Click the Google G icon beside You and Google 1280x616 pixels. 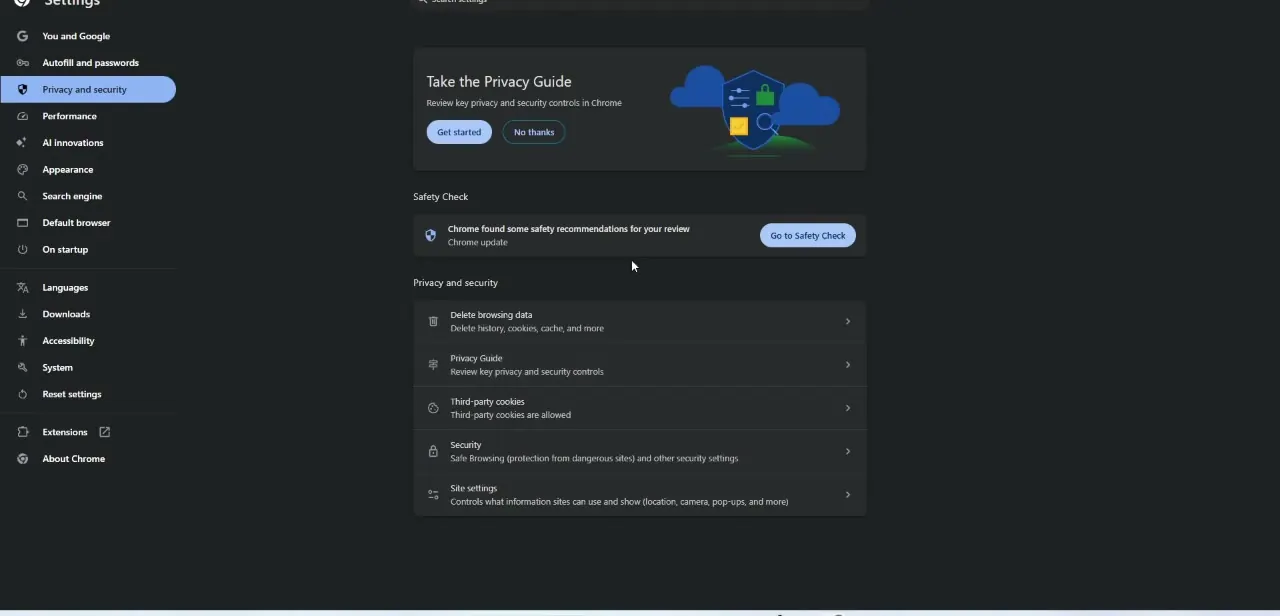pos(22,36)
